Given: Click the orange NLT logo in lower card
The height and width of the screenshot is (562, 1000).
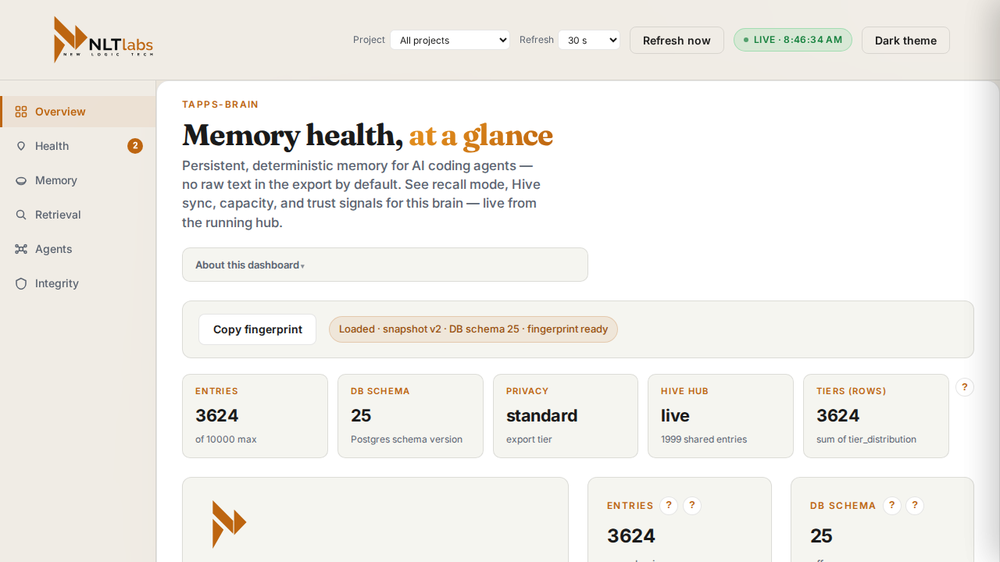Looking at the screenshot, I should (x=229, y=524).
